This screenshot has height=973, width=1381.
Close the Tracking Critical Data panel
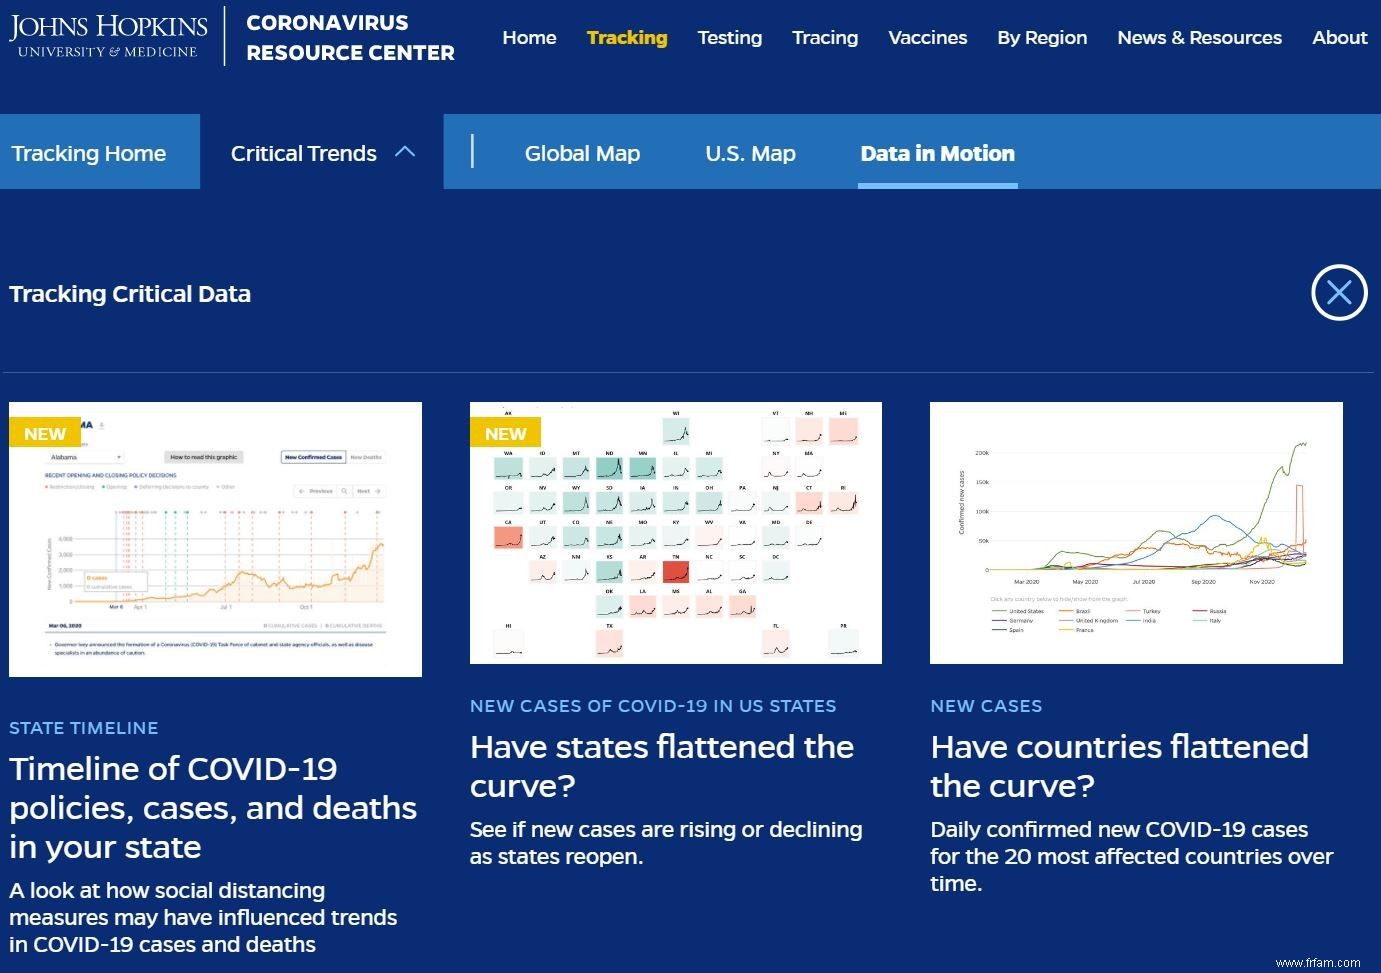coord(1339,293)
